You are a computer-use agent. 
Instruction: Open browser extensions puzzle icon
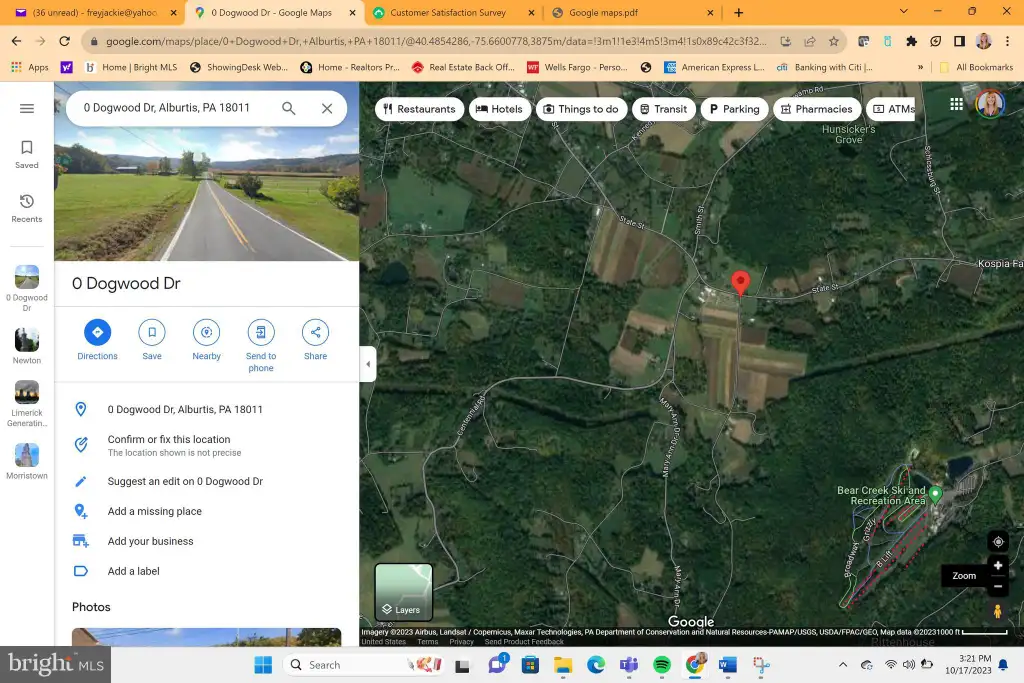[912, 41]
